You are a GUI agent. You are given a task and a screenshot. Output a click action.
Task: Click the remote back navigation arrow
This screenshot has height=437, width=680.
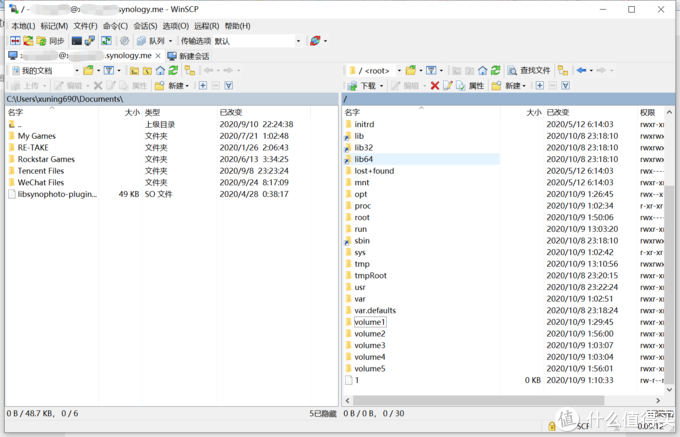coord(581,71)
